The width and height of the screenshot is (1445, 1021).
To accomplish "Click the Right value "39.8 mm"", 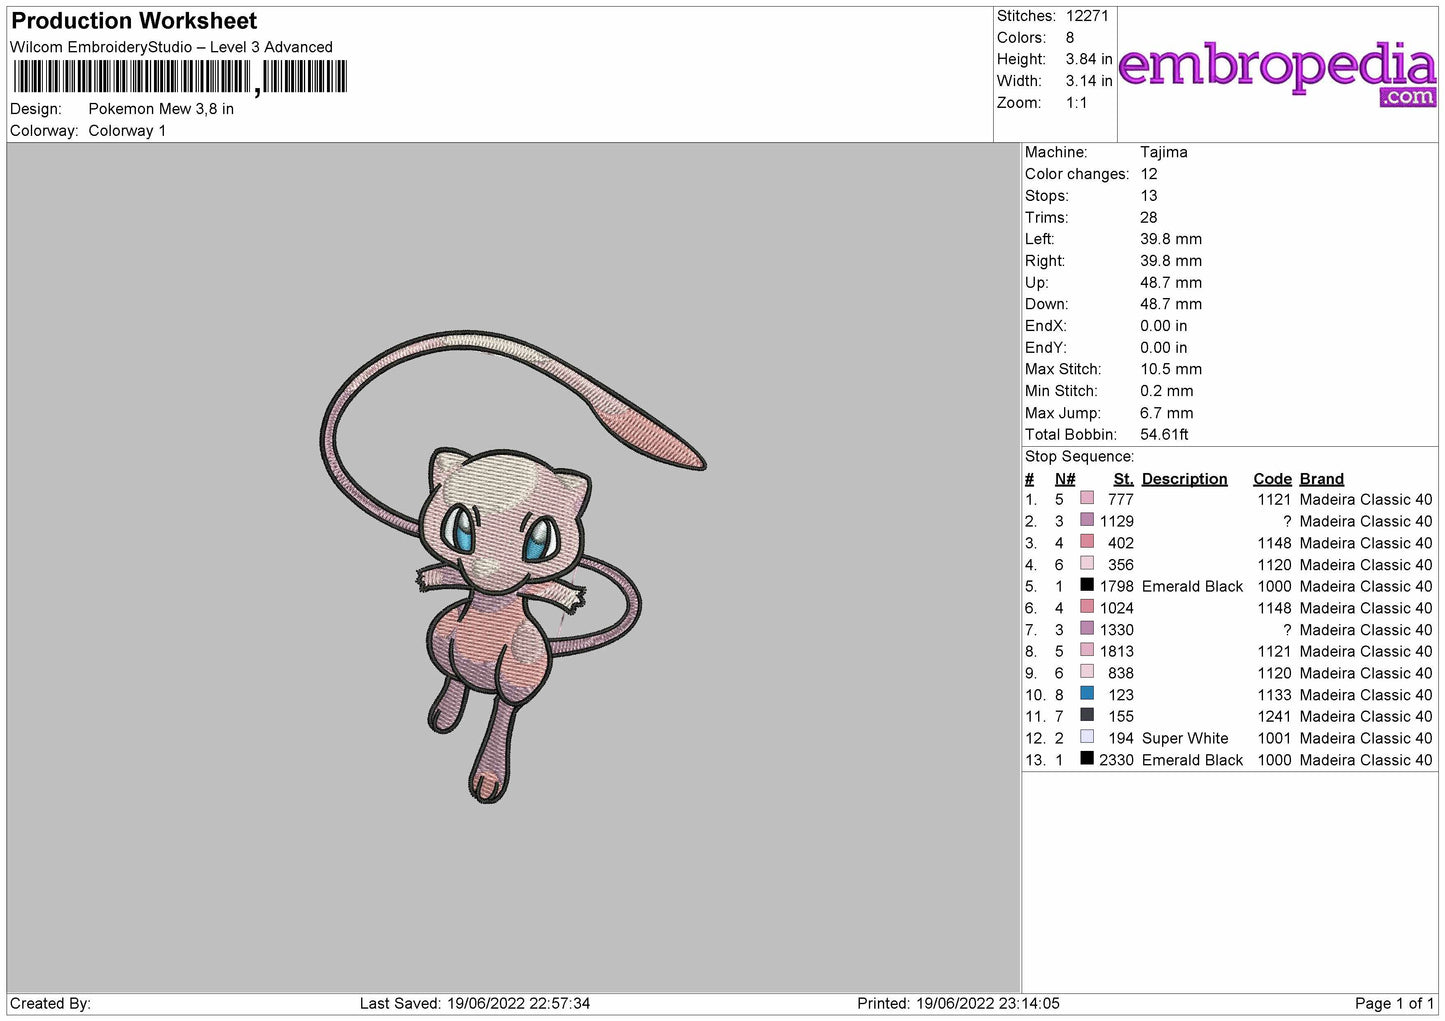I will click(1171, 261).
